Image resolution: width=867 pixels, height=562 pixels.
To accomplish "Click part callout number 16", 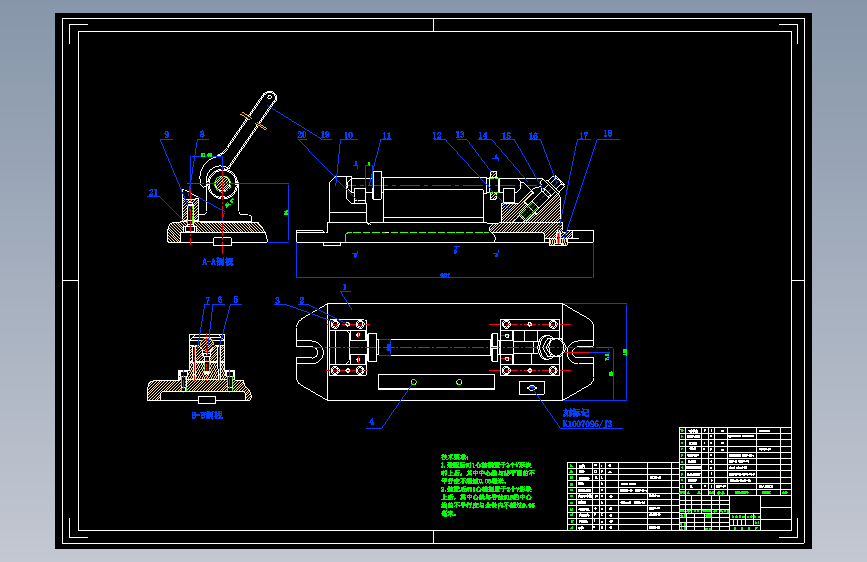I will [533, 136].
